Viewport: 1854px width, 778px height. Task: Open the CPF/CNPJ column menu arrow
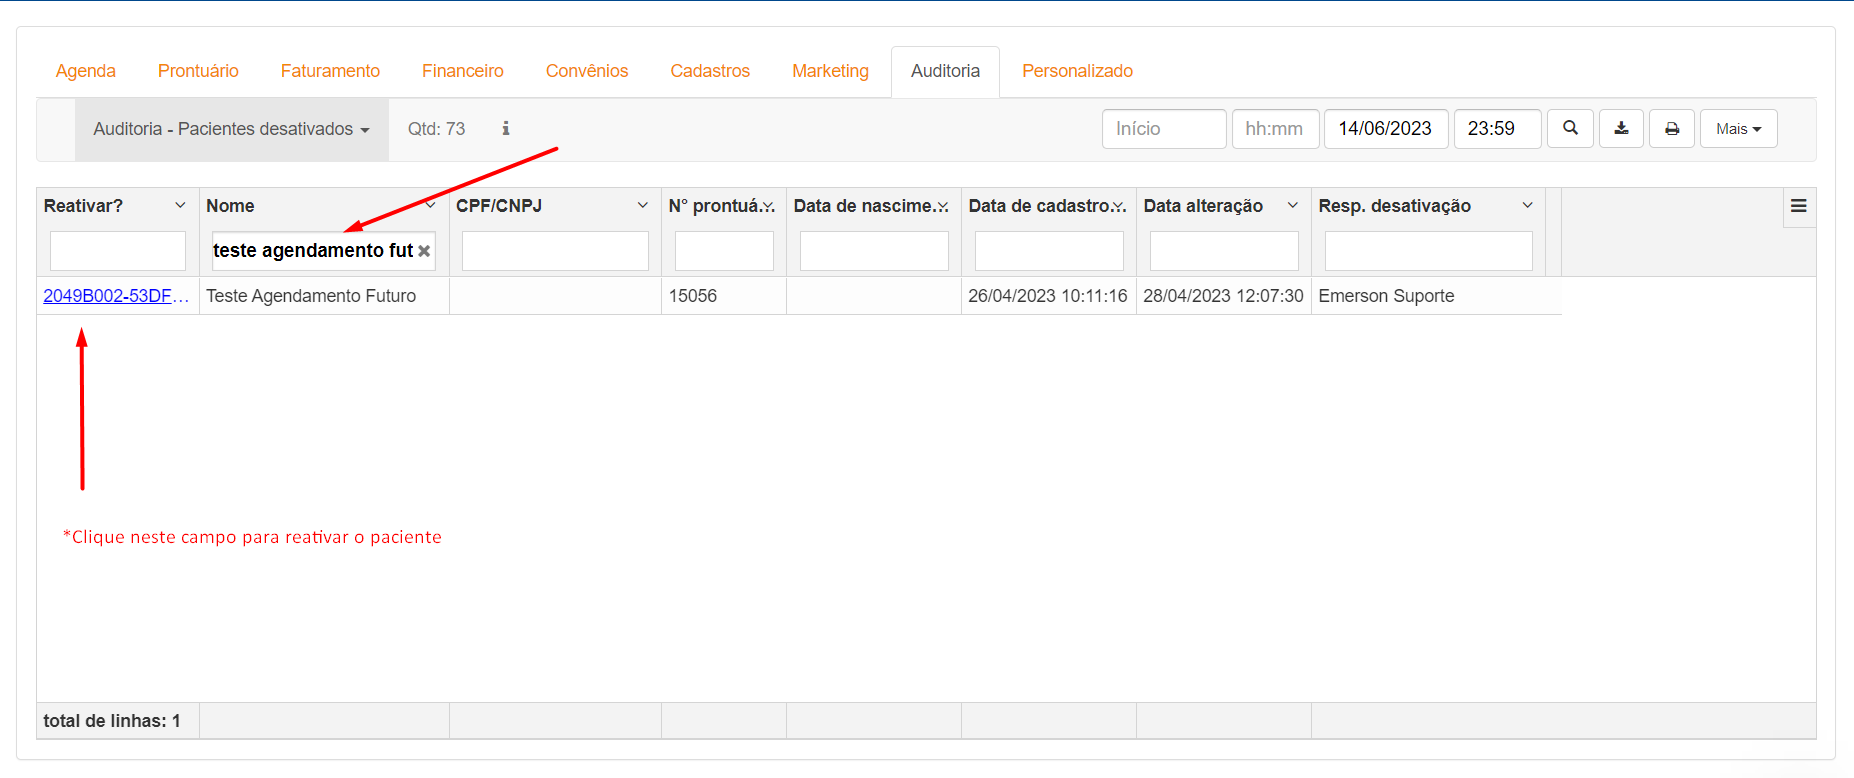tap(643, 205)
